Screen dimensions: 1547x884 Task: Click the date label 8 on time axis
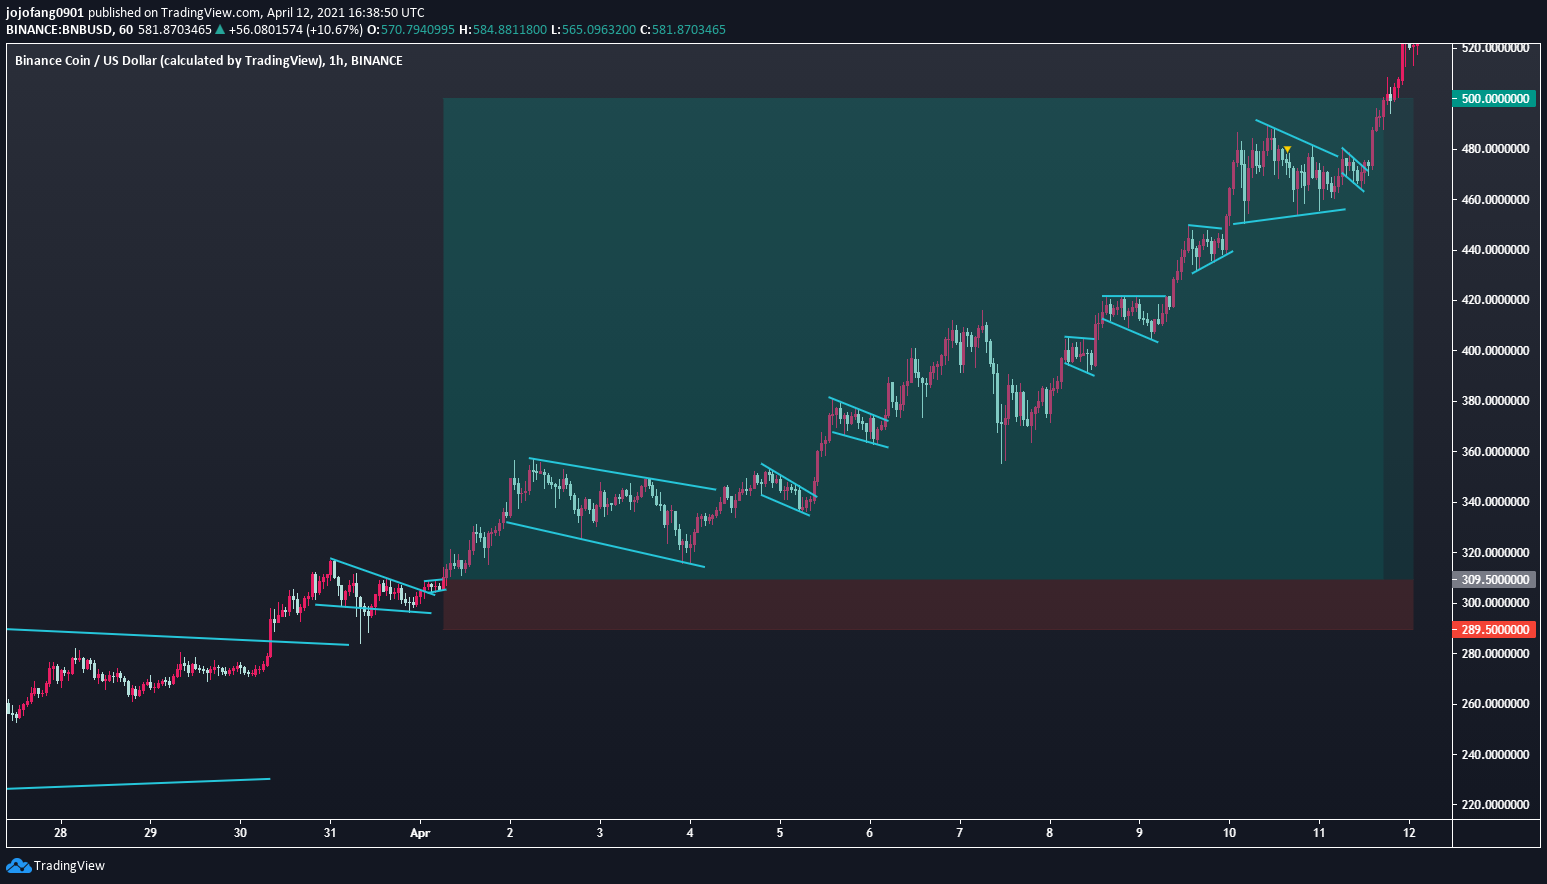click(1050, 832)
